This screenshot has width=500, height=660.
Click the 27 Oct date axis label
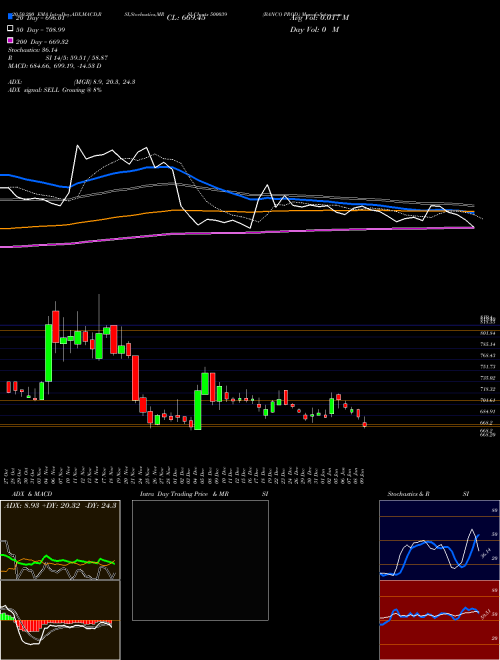point(8,476)
